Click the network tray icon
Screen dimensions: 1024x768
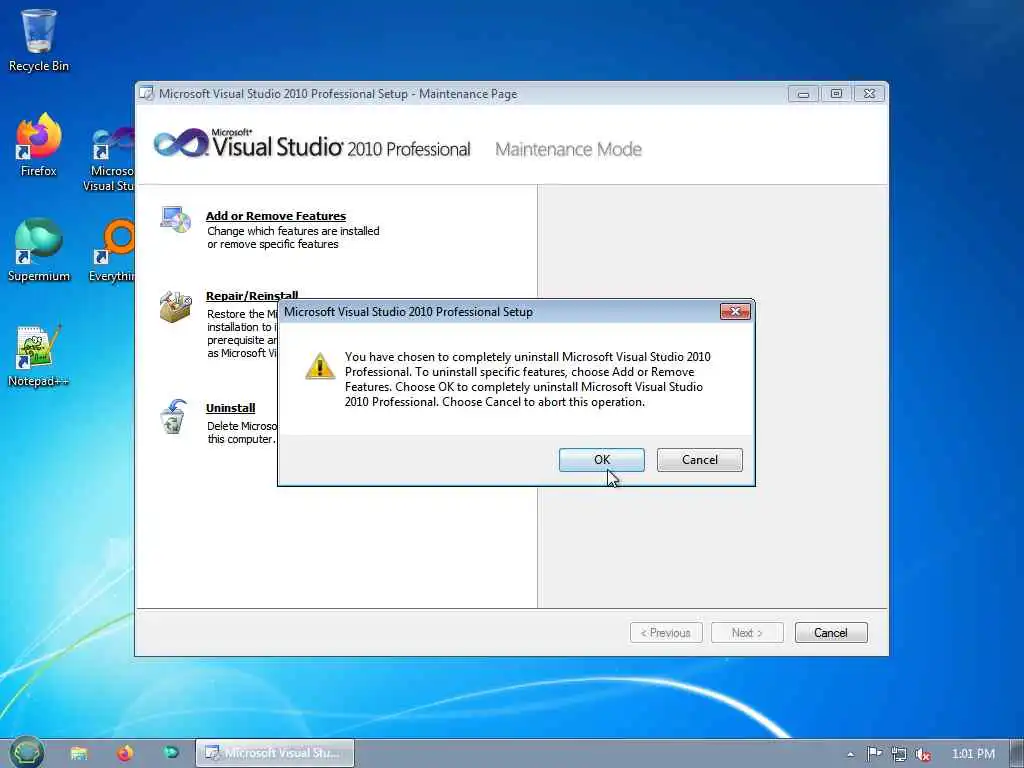coord(899,754)
